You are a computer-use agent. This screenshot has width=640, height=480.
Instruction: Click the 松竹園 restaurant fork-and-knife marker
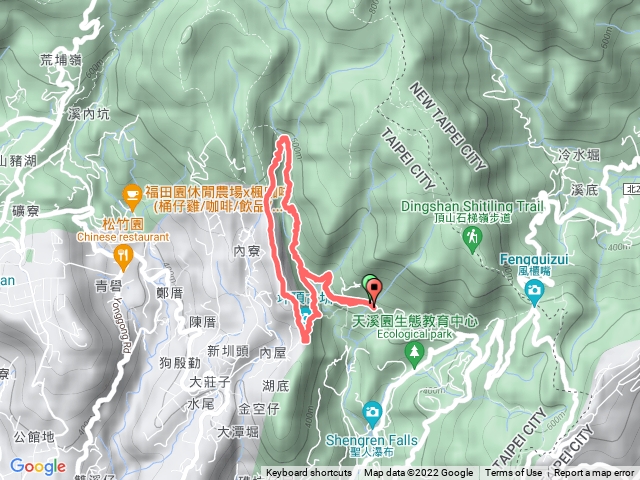(x=123, y=259)
